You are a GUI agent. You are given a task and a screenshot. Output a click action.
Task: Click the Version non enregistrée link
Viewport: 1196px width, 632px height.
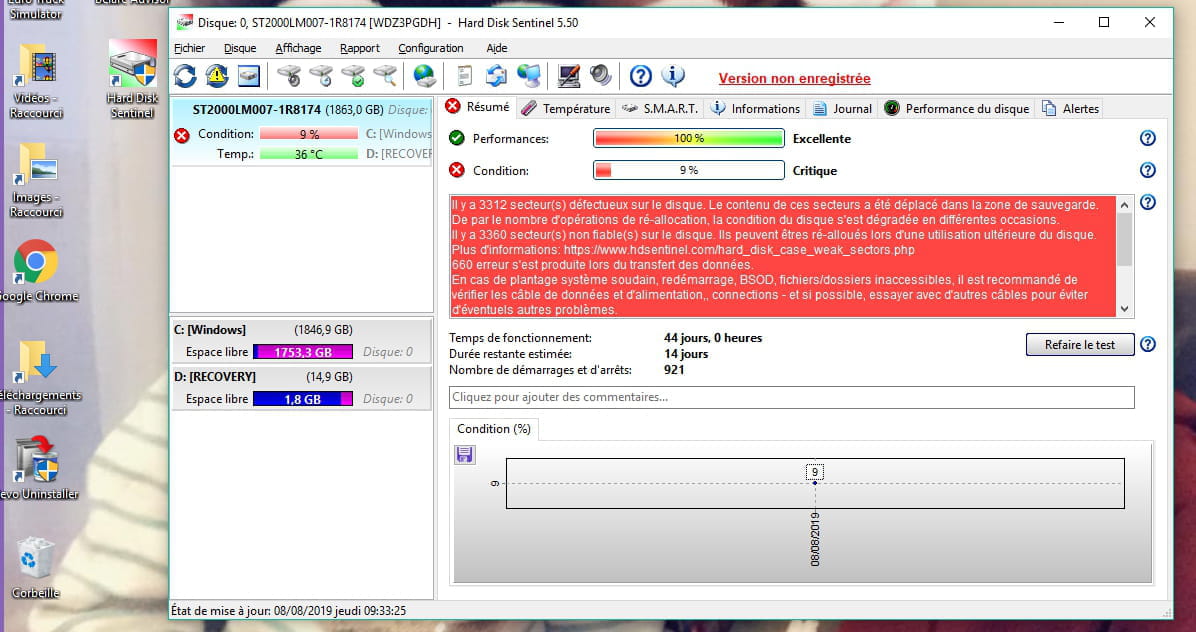(x=794, y=79)
